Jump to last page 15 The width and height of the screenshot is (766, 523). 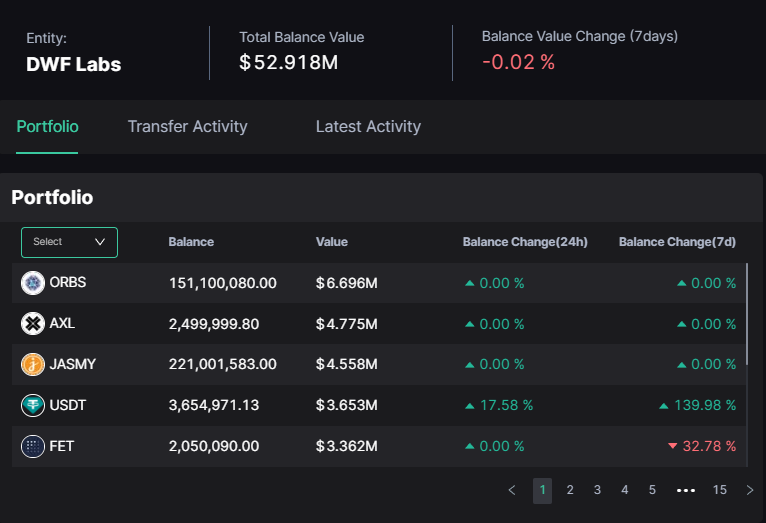720,490
